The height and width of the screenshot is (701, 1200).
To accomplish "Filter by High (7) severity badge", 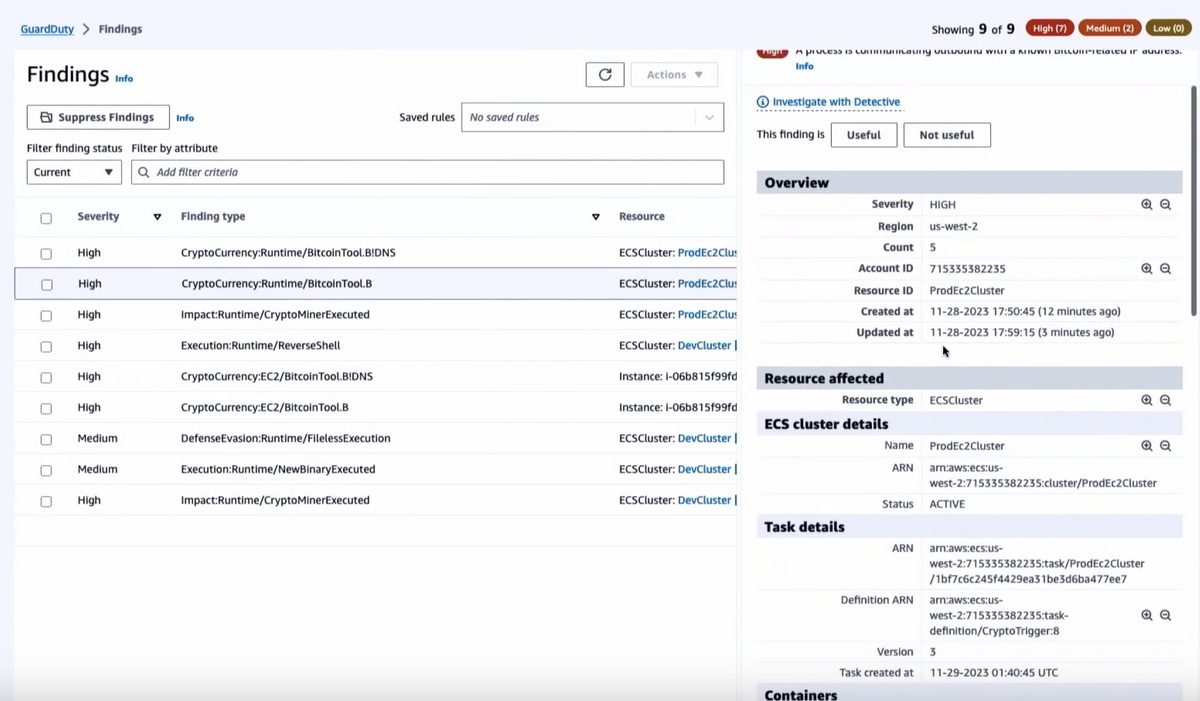I will tap(1051, 29).
